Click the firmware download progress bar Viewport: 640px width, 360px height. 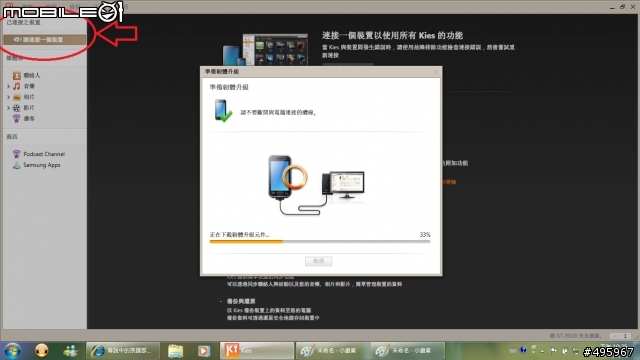coord(320,242)
